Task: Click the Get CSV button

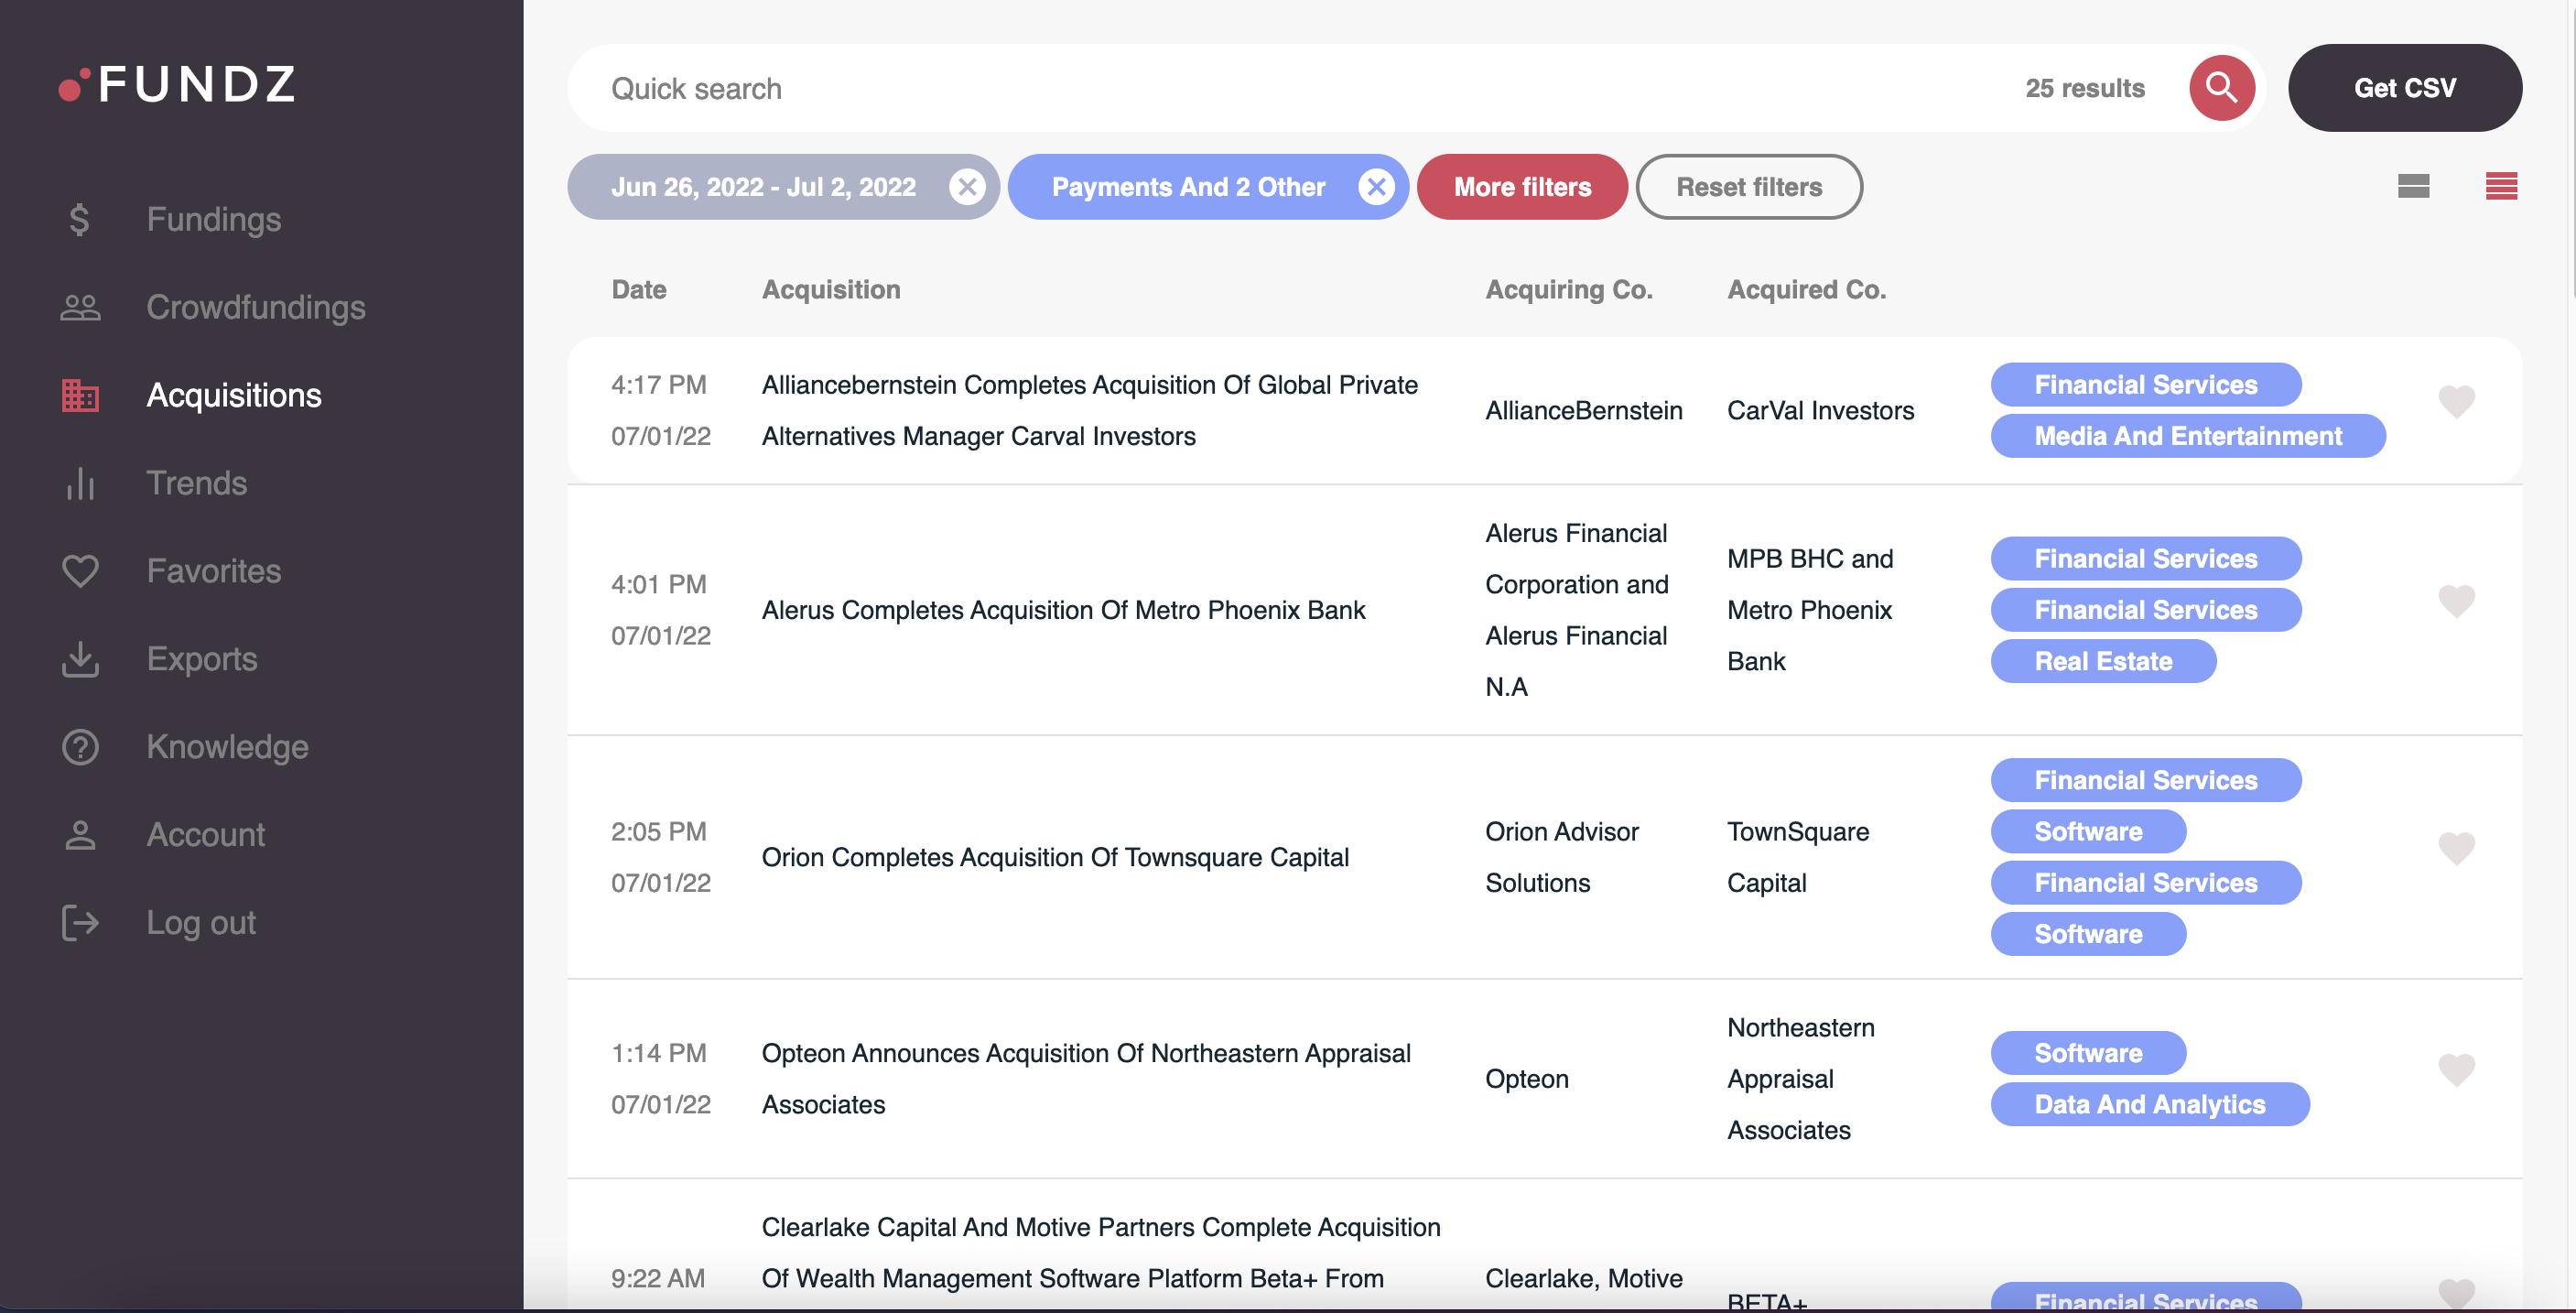Action: coord(2405,88)
